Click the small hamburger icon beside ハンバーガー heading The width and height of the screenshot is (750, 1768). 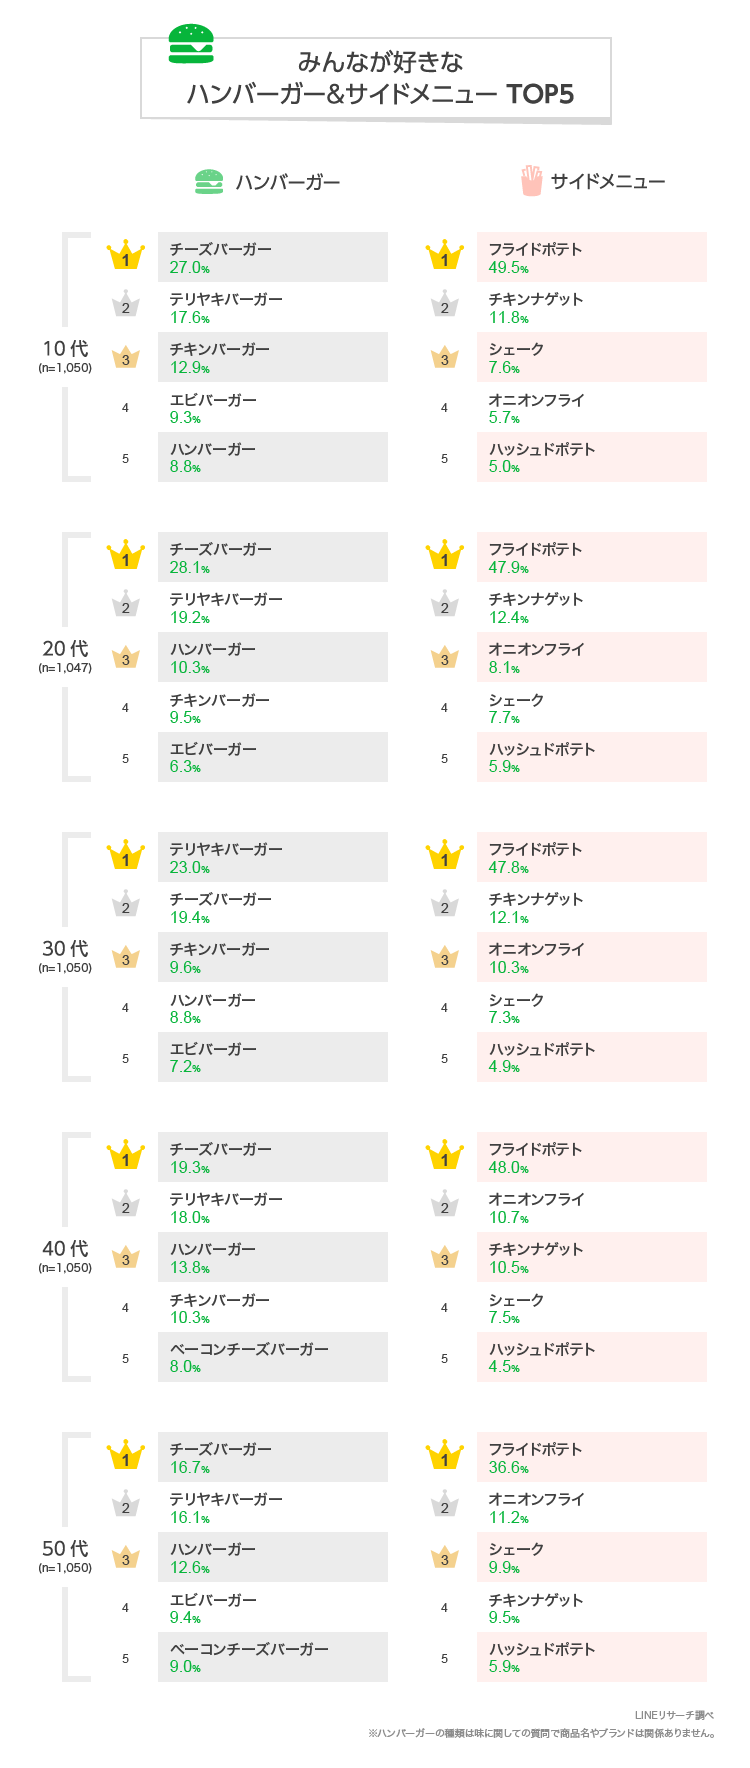209,181
